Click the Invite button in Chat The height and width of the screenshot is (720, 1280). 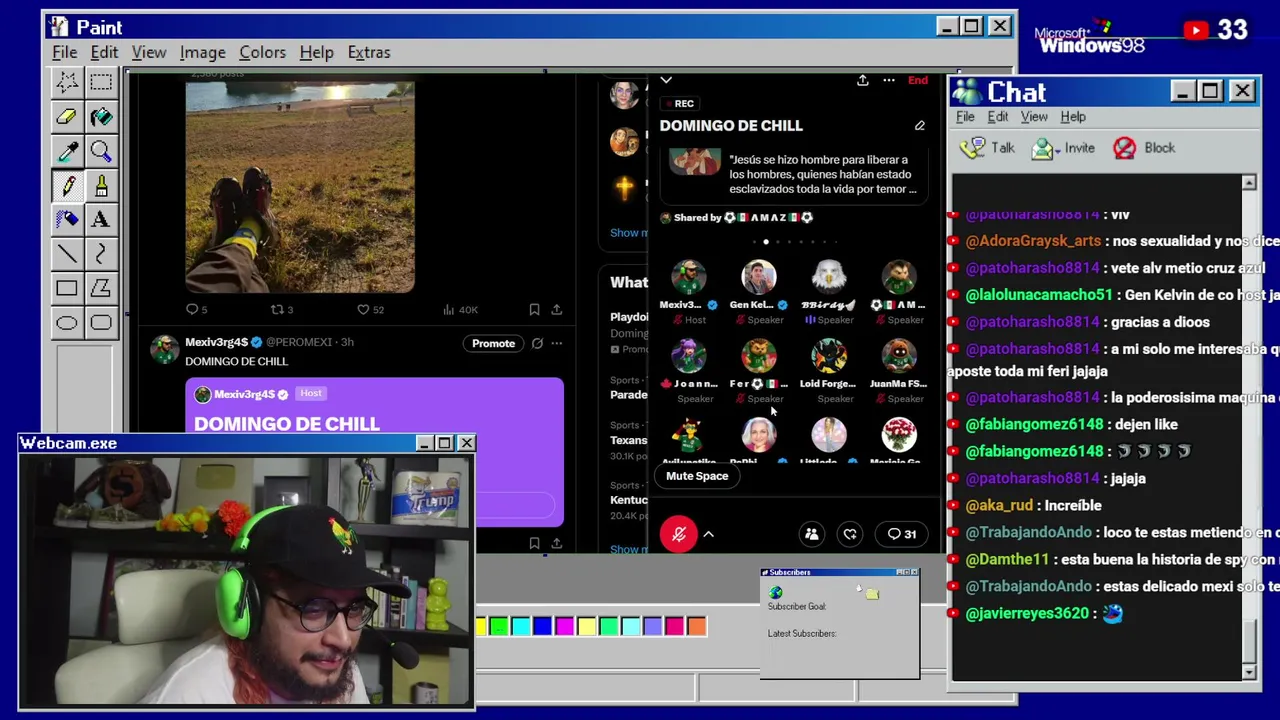click(x=1063, y=148)
